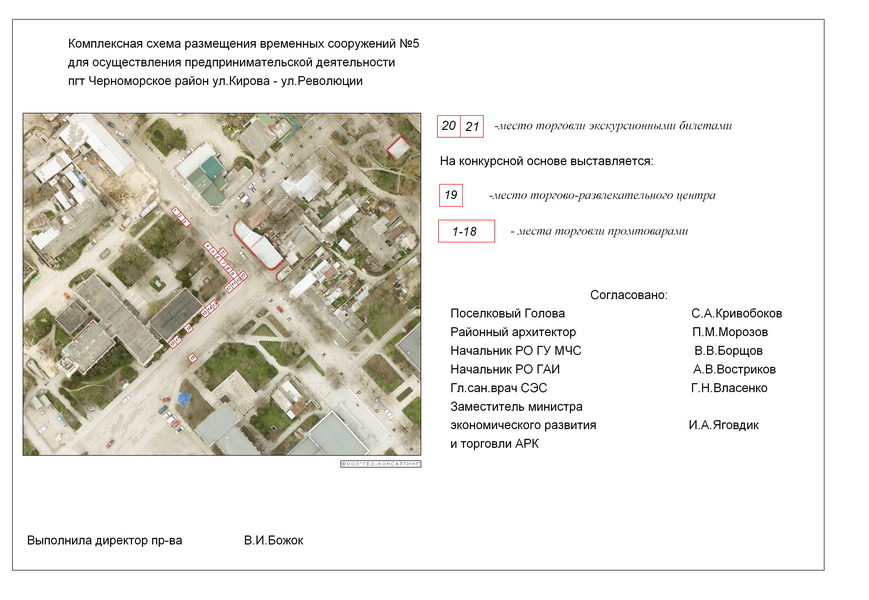Click the blue tent on the aerial map
Viewport: 869px width, 600px height.
(x=184, y=399)
